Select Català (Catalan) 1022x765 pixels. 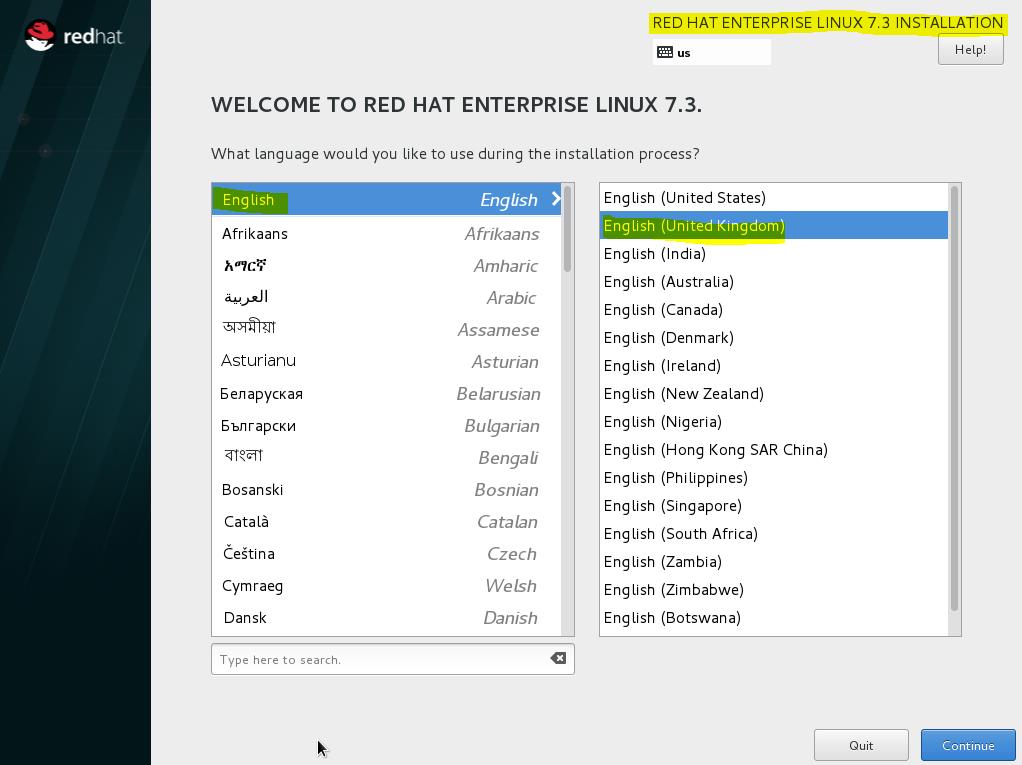click(387, 521)
